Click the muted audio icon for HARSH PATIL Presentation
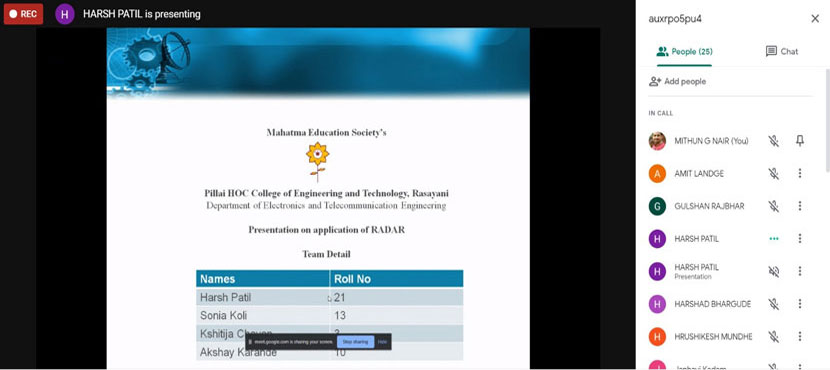 tap(773, 272)
